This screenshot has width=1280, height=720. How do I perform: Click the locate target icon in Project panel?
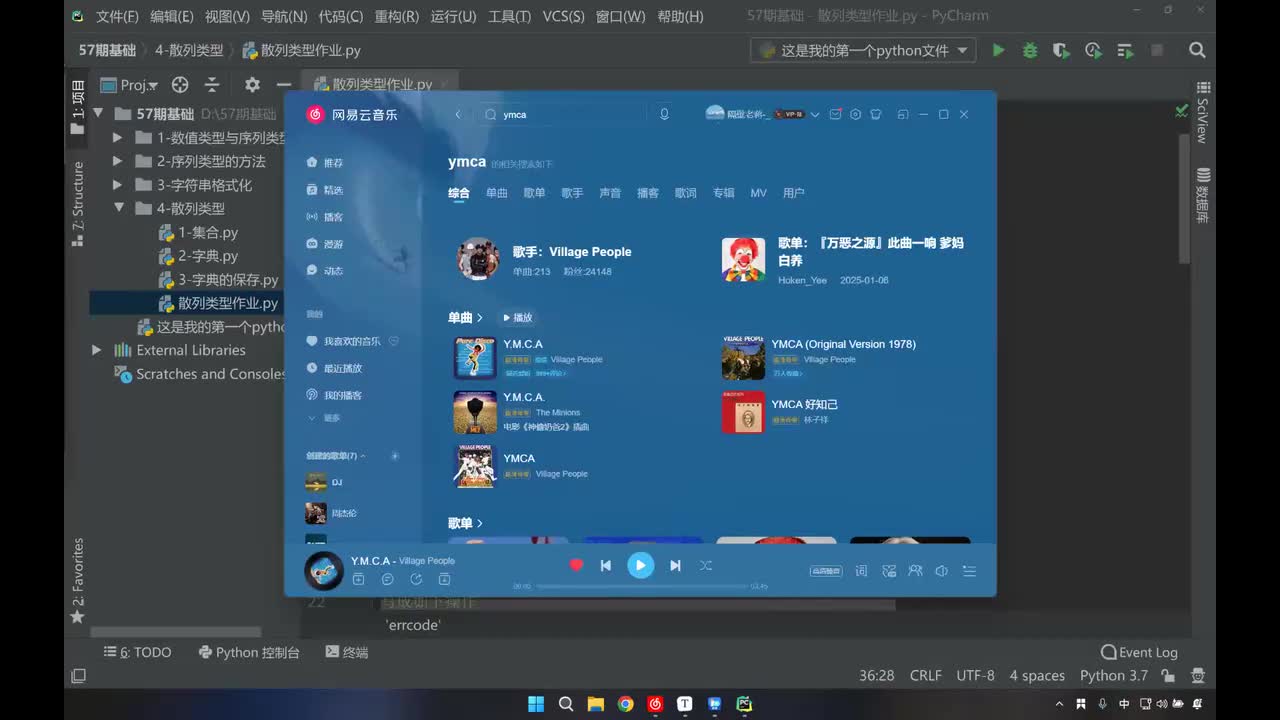(x=180, y=85)
